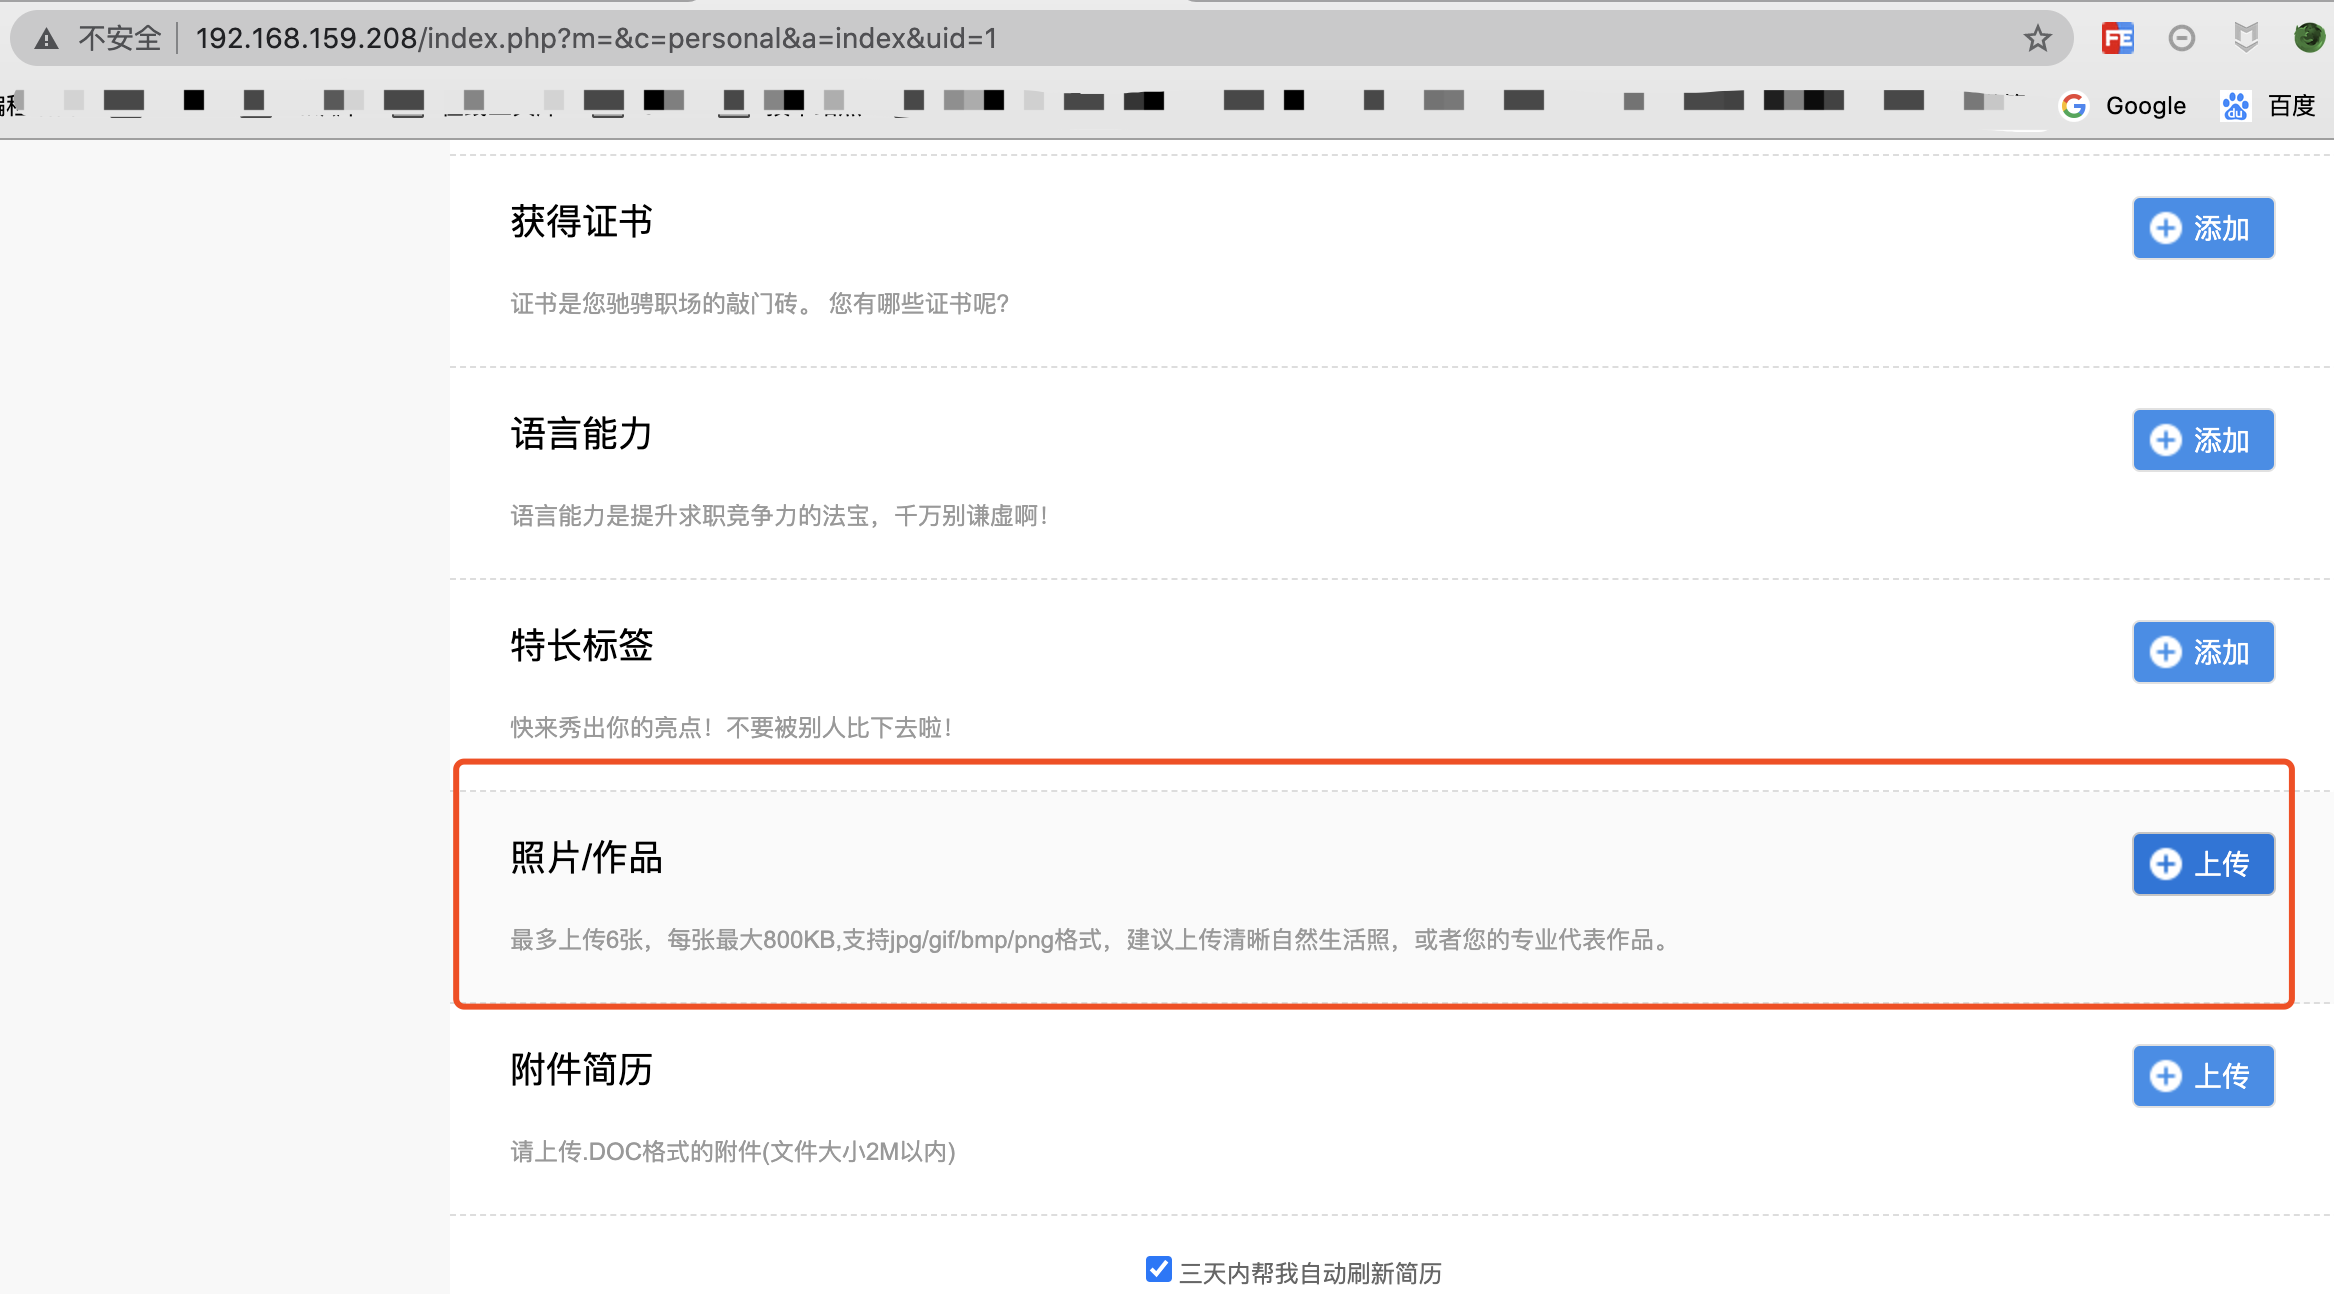This screenshot has width=2334, height=1294.
Task: Click the 三天内帮我自动刷新简历 label text
Action: coord(1310,1273)
